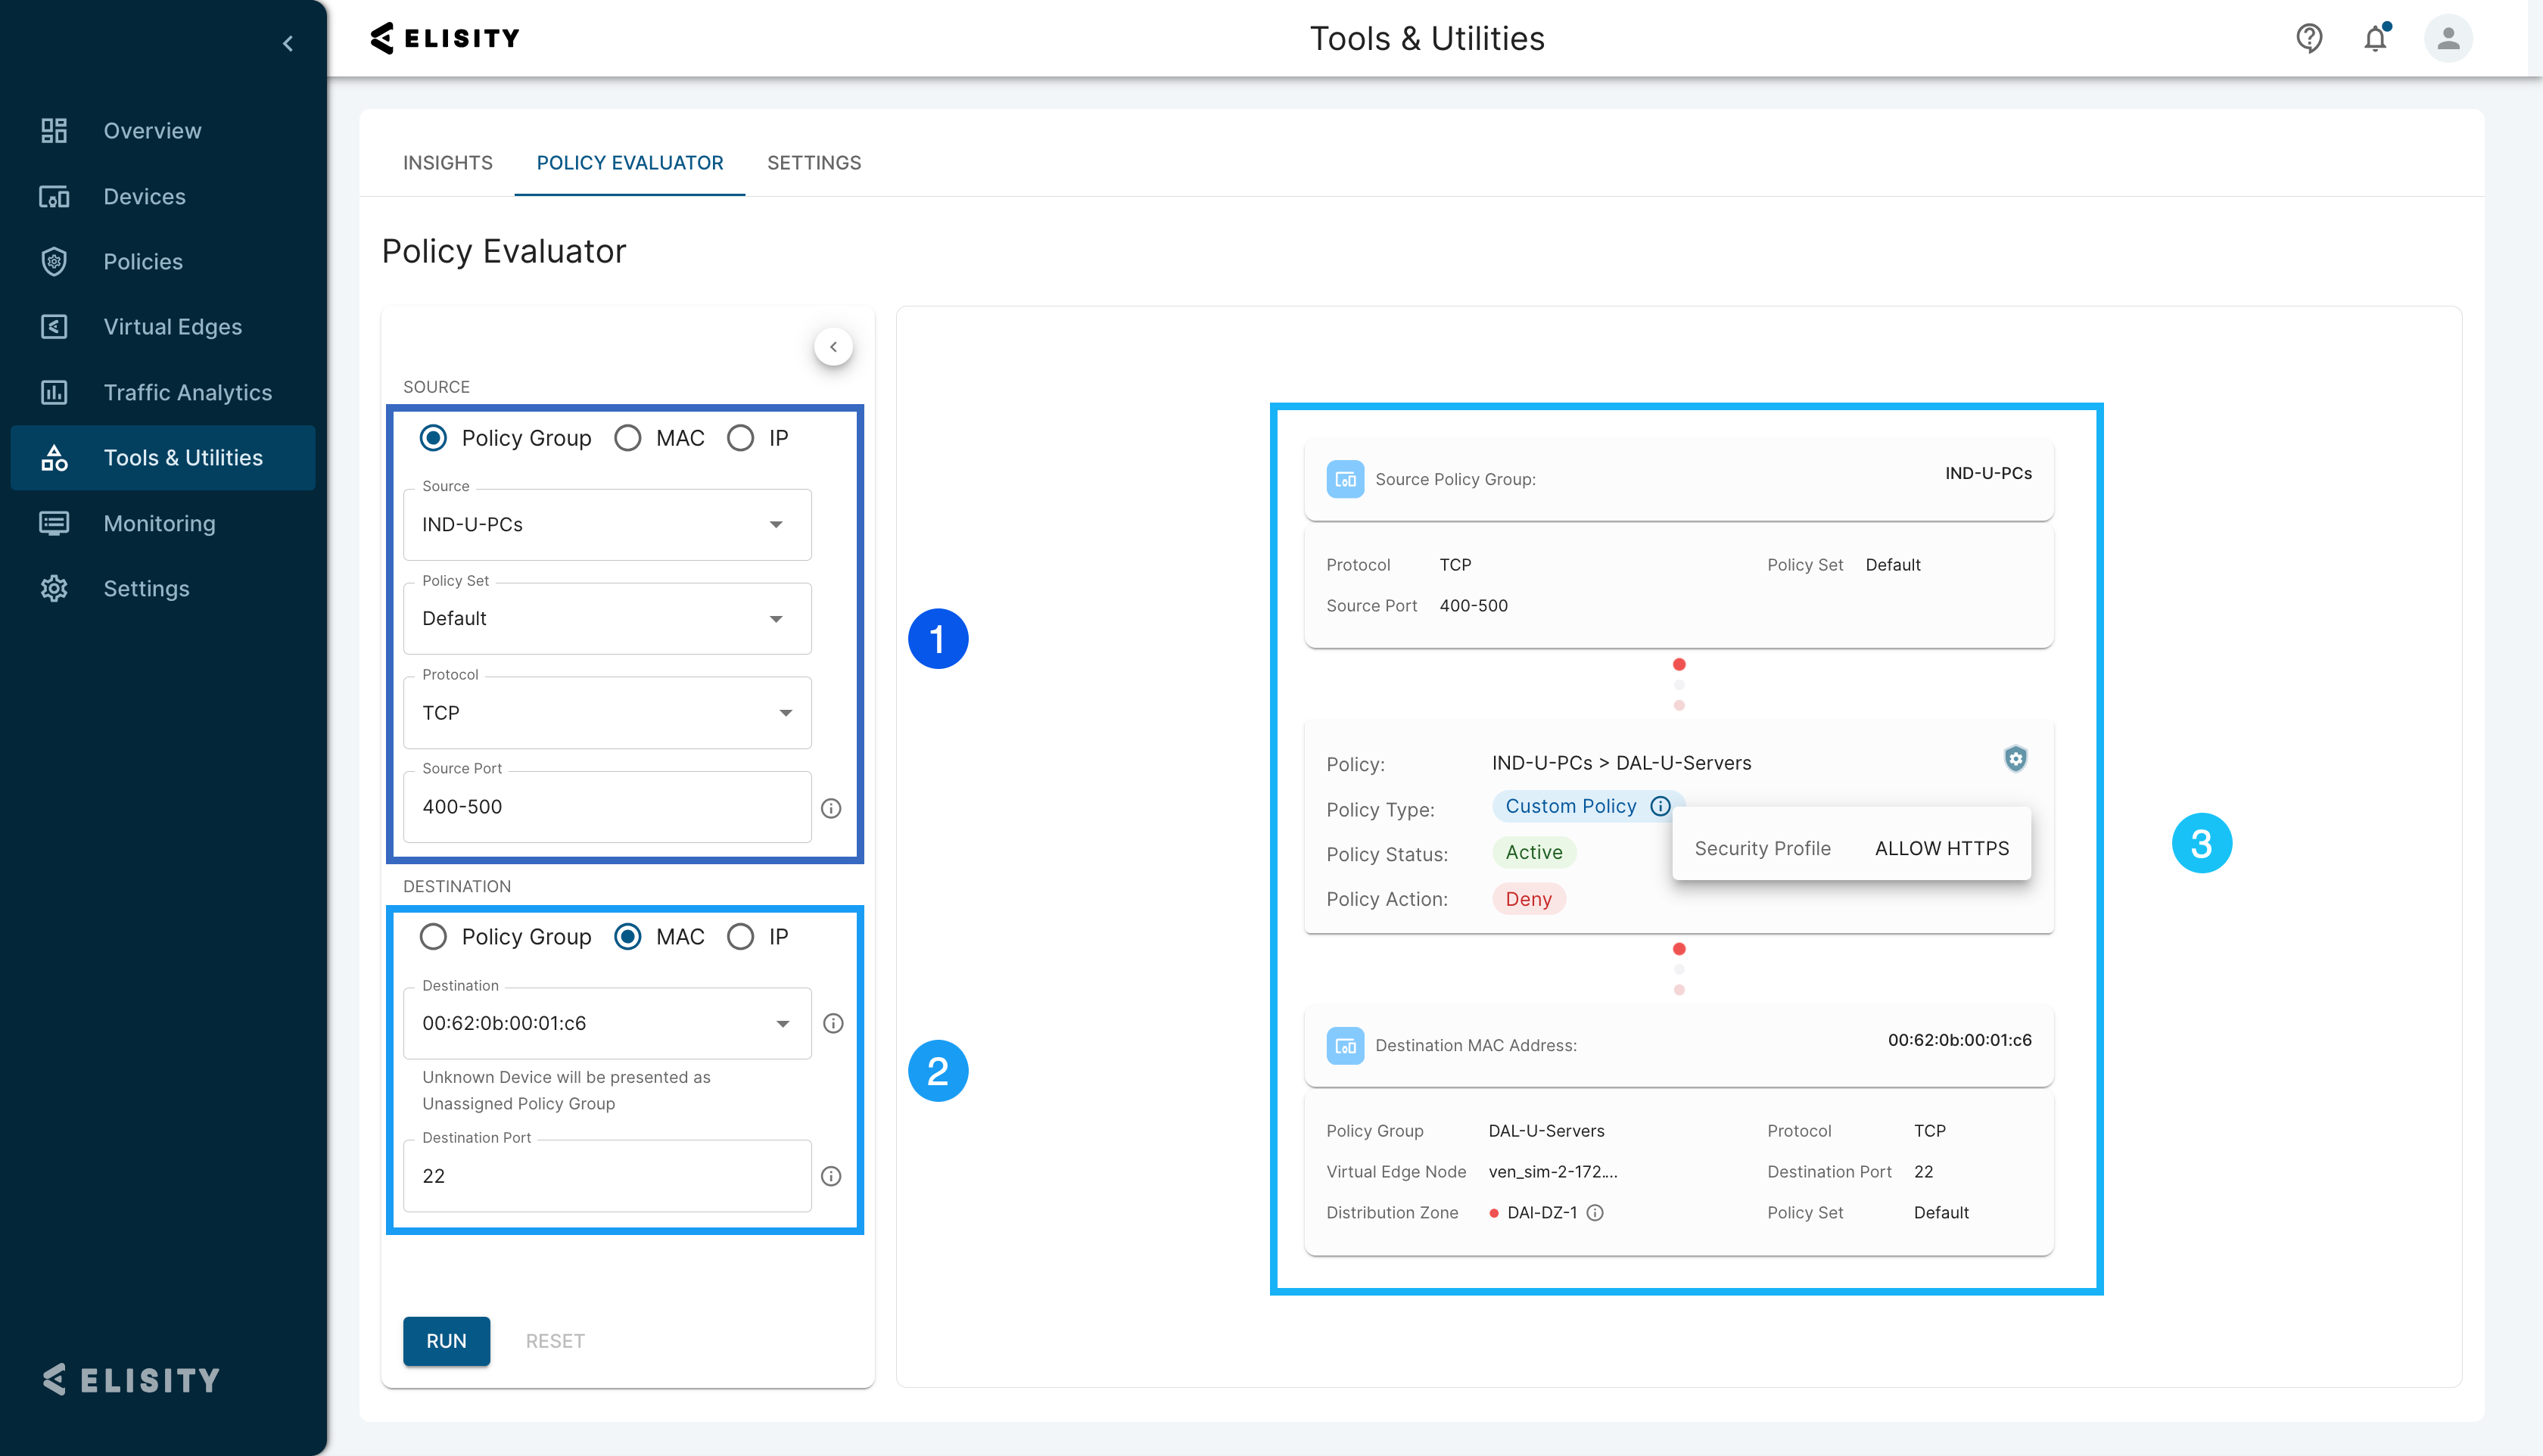Click the IND-U-PCs source policy group value

pos(1988,473)
